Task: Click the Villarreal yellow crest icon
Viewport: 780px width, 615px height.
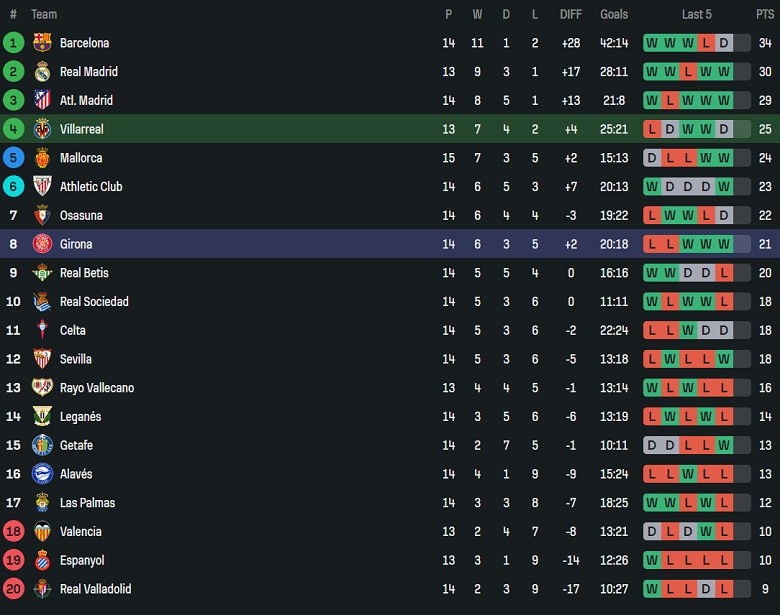Action: click(x=42, y=129)
